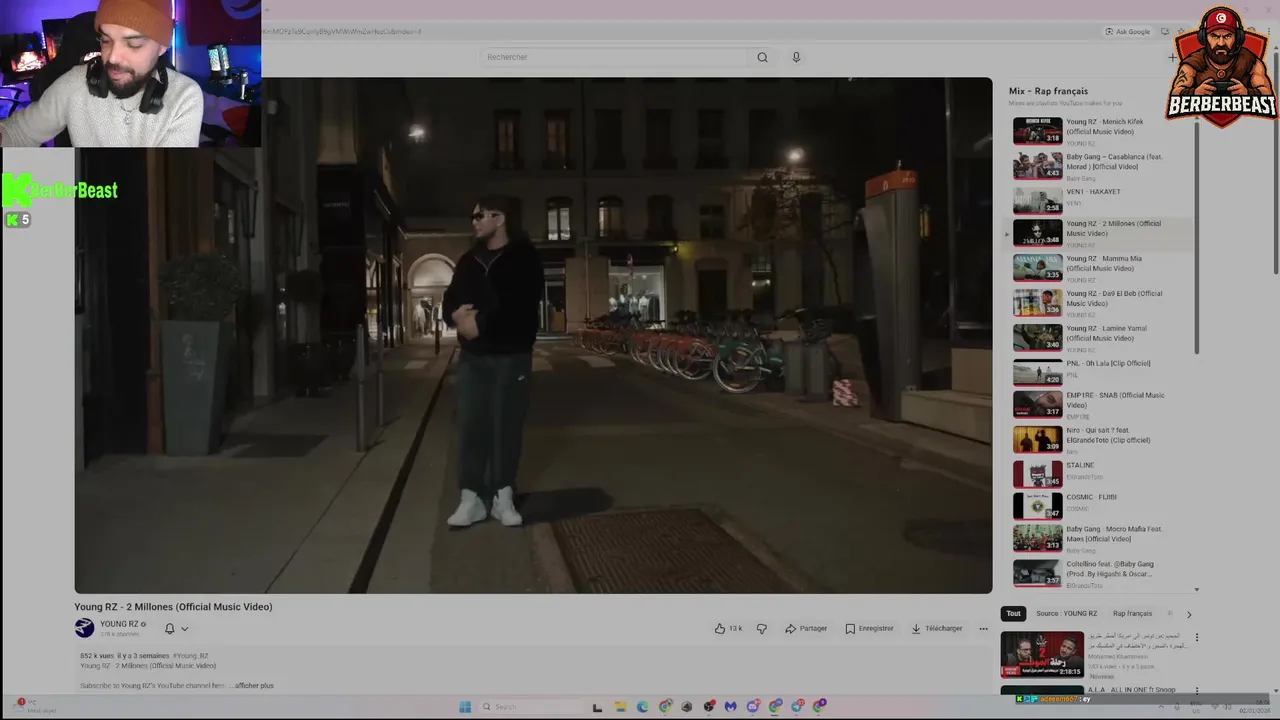Open the three-dot more actions menu below the video
1280x720 pixels.
click(983, 629)
